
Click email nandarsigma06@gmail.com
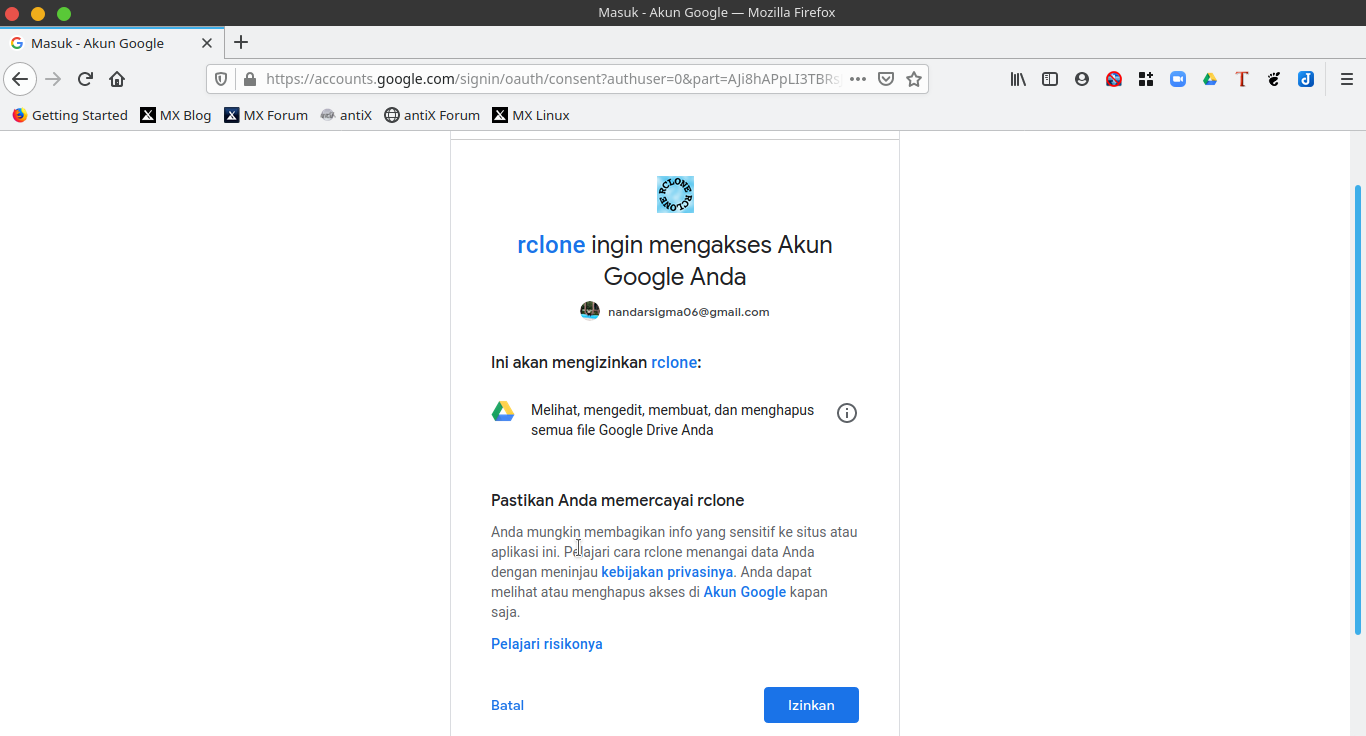tap(689, 312)
